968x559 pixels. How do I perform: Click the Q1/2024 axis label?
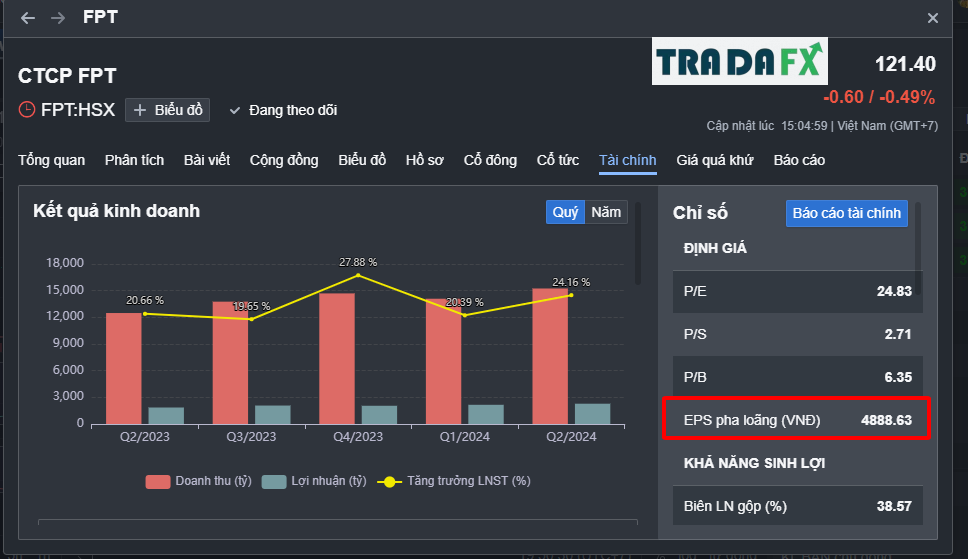[x=464, y=437]
